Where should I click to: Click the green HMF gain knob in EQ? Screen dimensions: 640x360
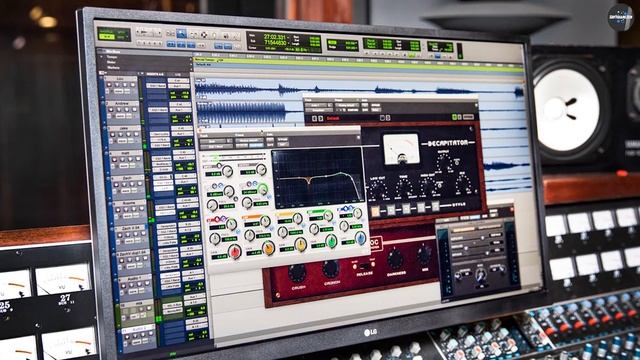(331, 241)
